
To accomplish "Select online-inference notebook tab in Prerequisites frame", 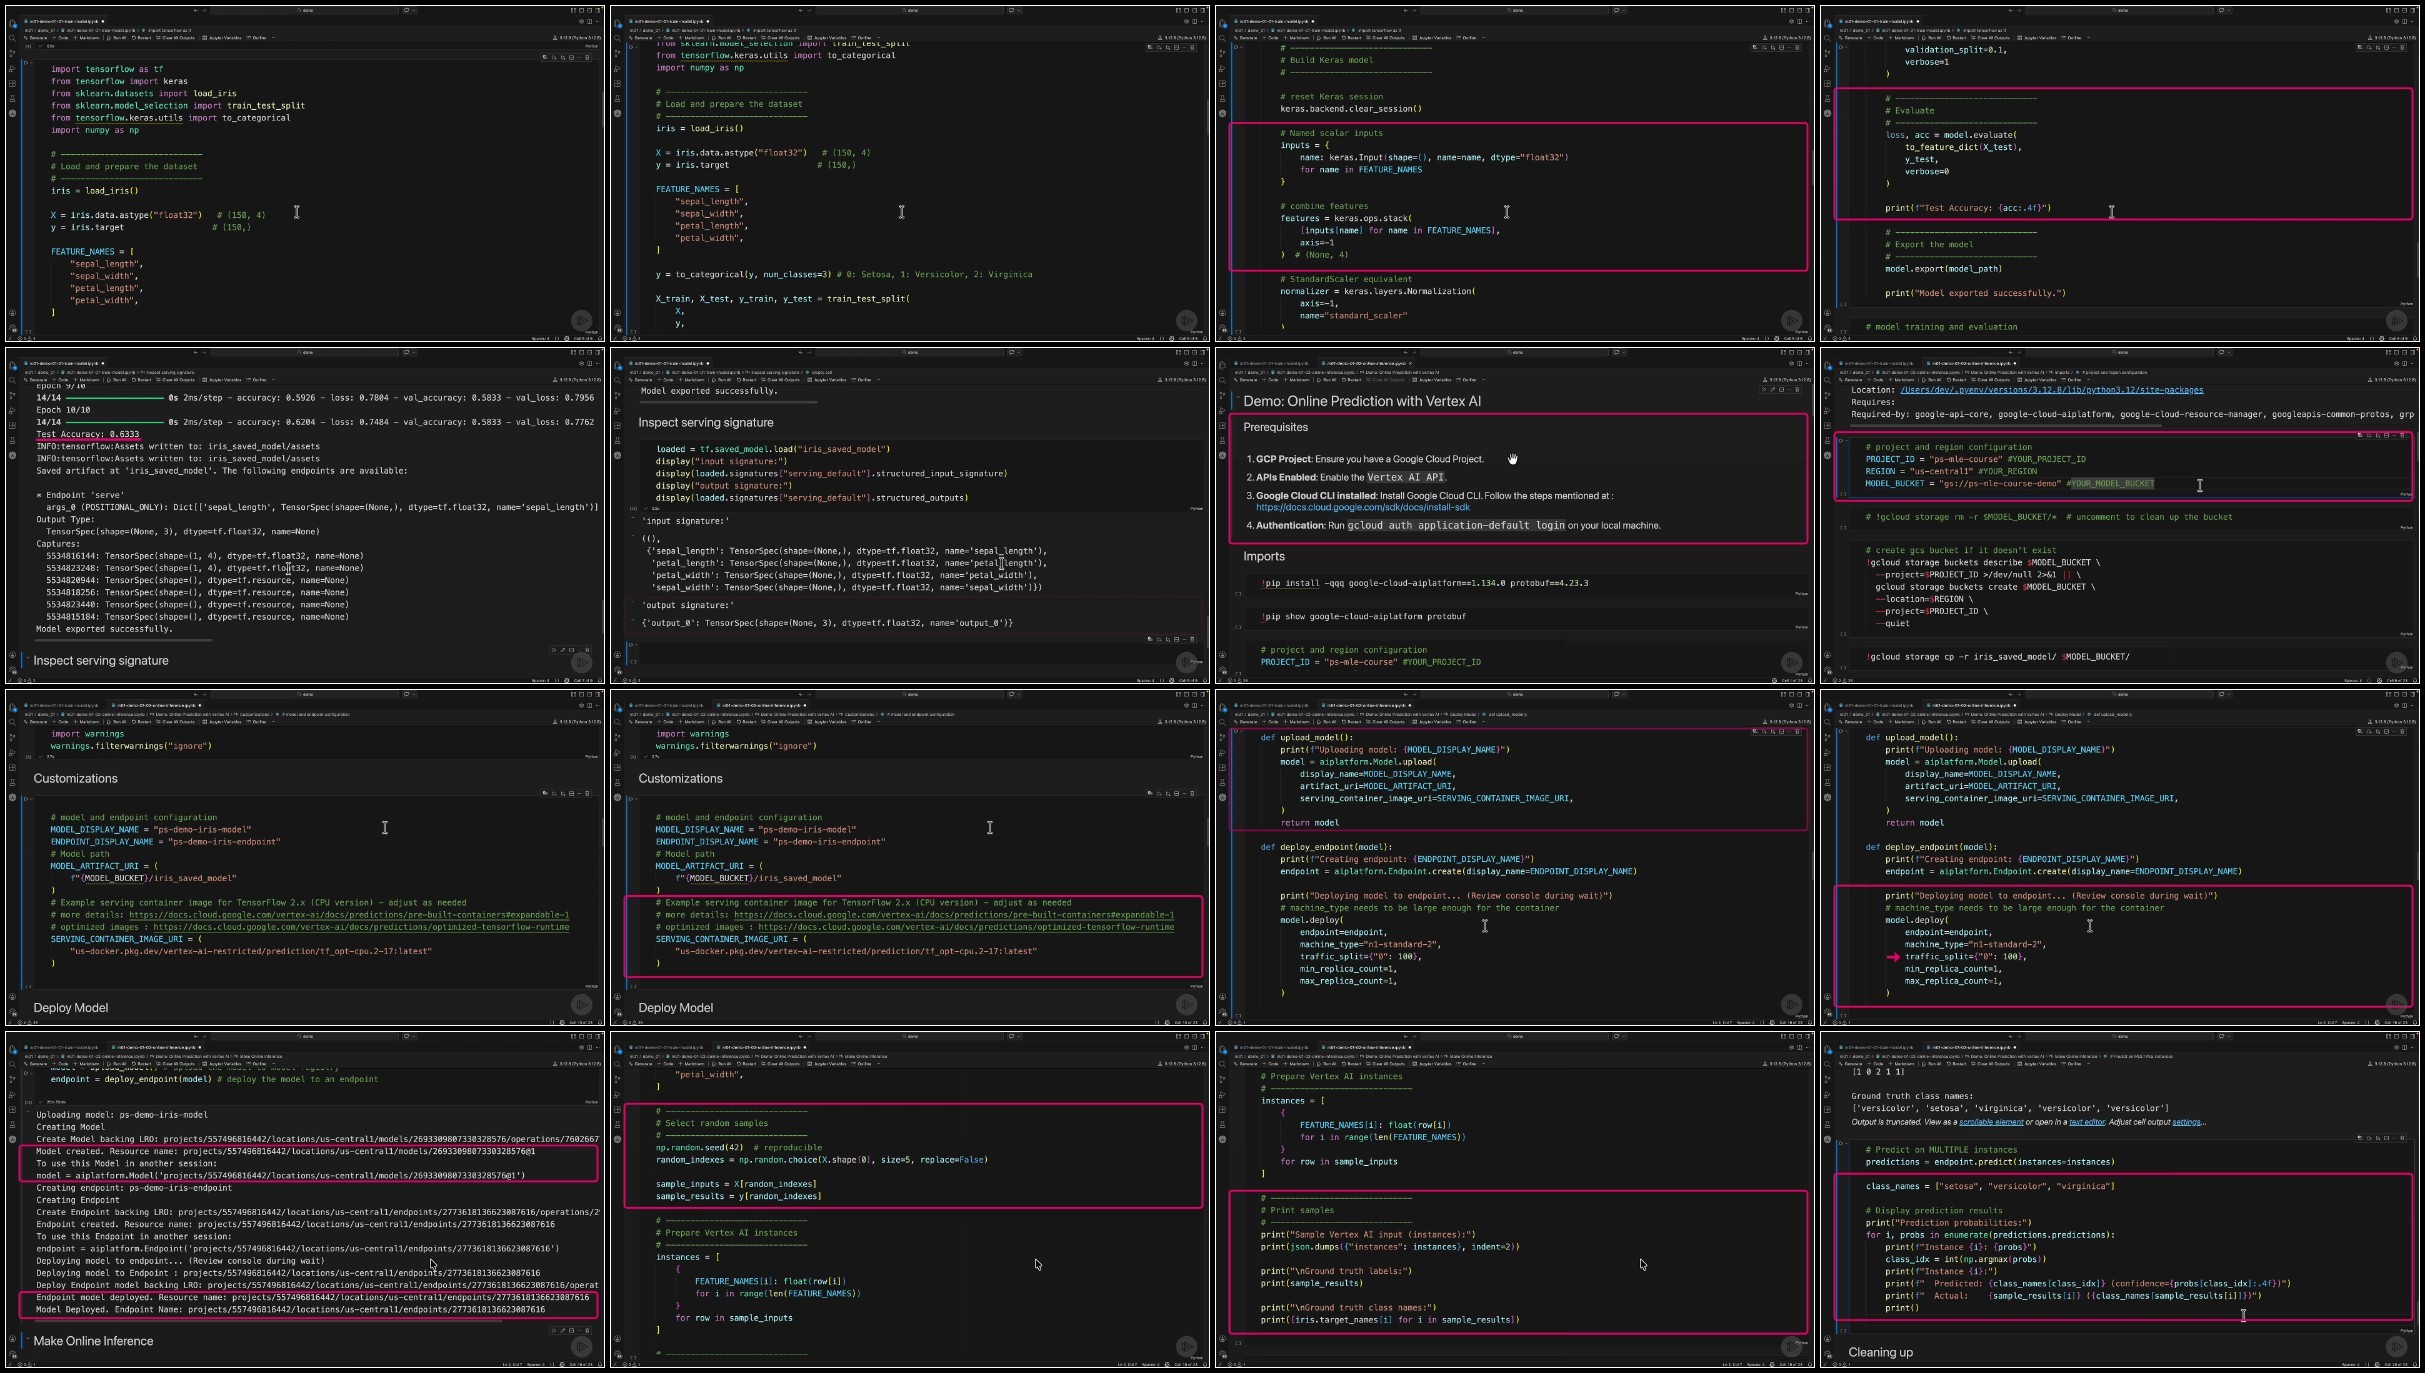I will 1365,363.
